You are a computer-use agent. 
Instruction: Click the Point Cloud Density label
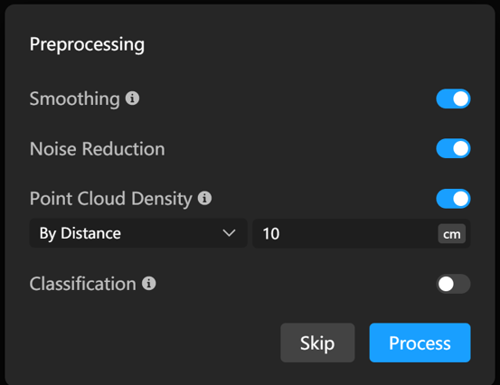pos(111,199)
